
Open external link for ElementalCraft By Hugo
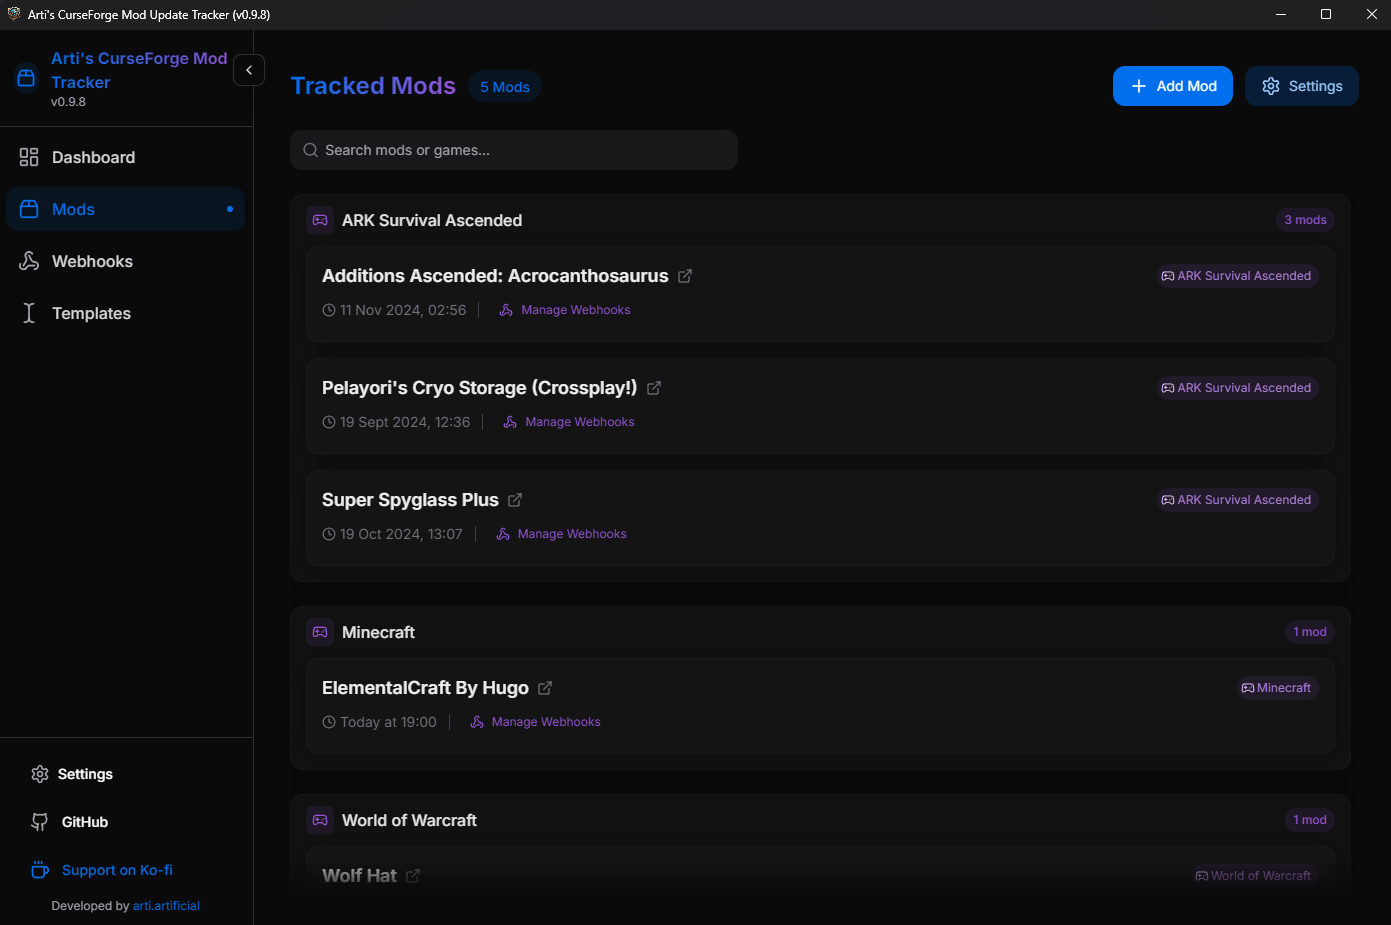coord(545,688)
